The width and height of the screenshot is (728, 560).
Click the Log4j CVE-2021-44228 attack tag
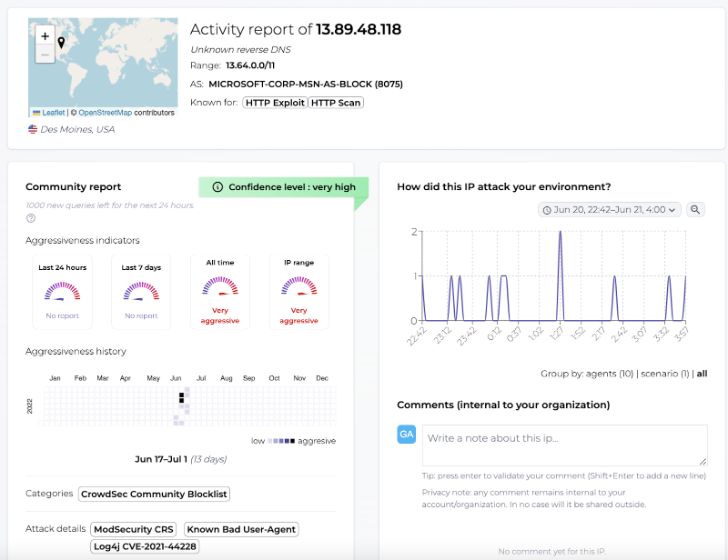(145, 546)
